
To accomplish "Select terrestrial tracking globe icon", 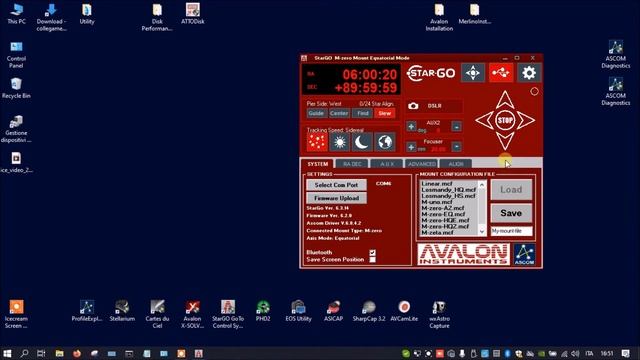I will [385, 142].
